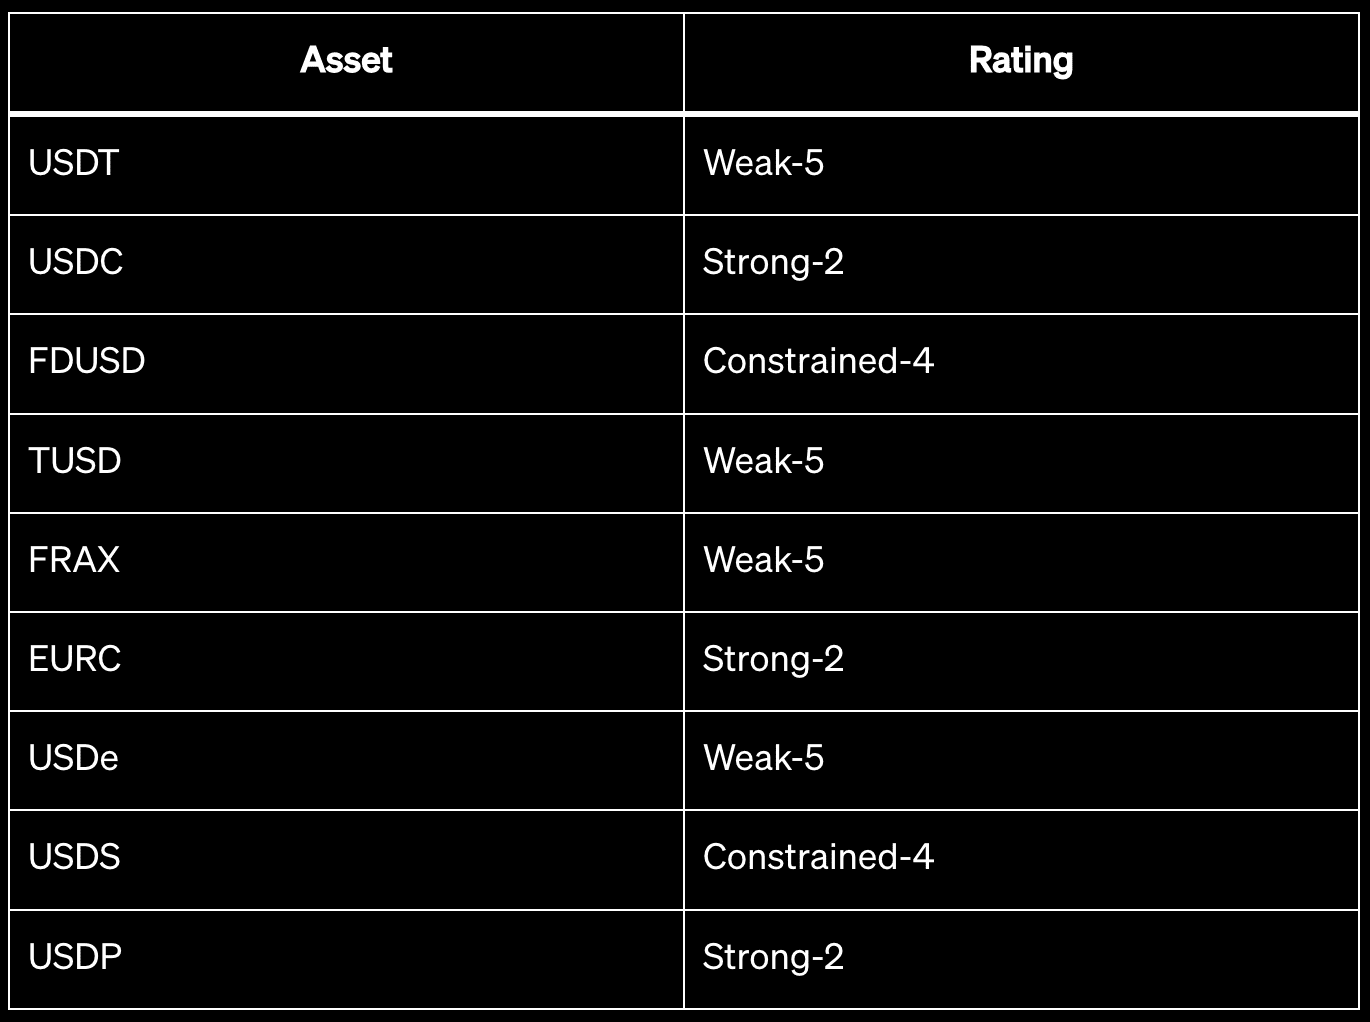
Task: Select the FDUSD asset cell
Action: pyautogui.click(x=346, y=363)
